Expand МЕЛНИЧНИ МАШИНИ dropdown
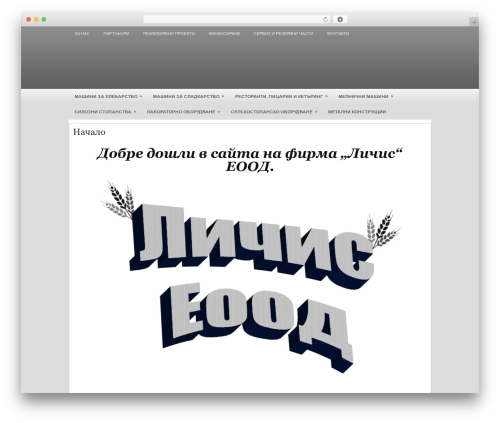This screenshot has height=423, width=500. [366, 96]
